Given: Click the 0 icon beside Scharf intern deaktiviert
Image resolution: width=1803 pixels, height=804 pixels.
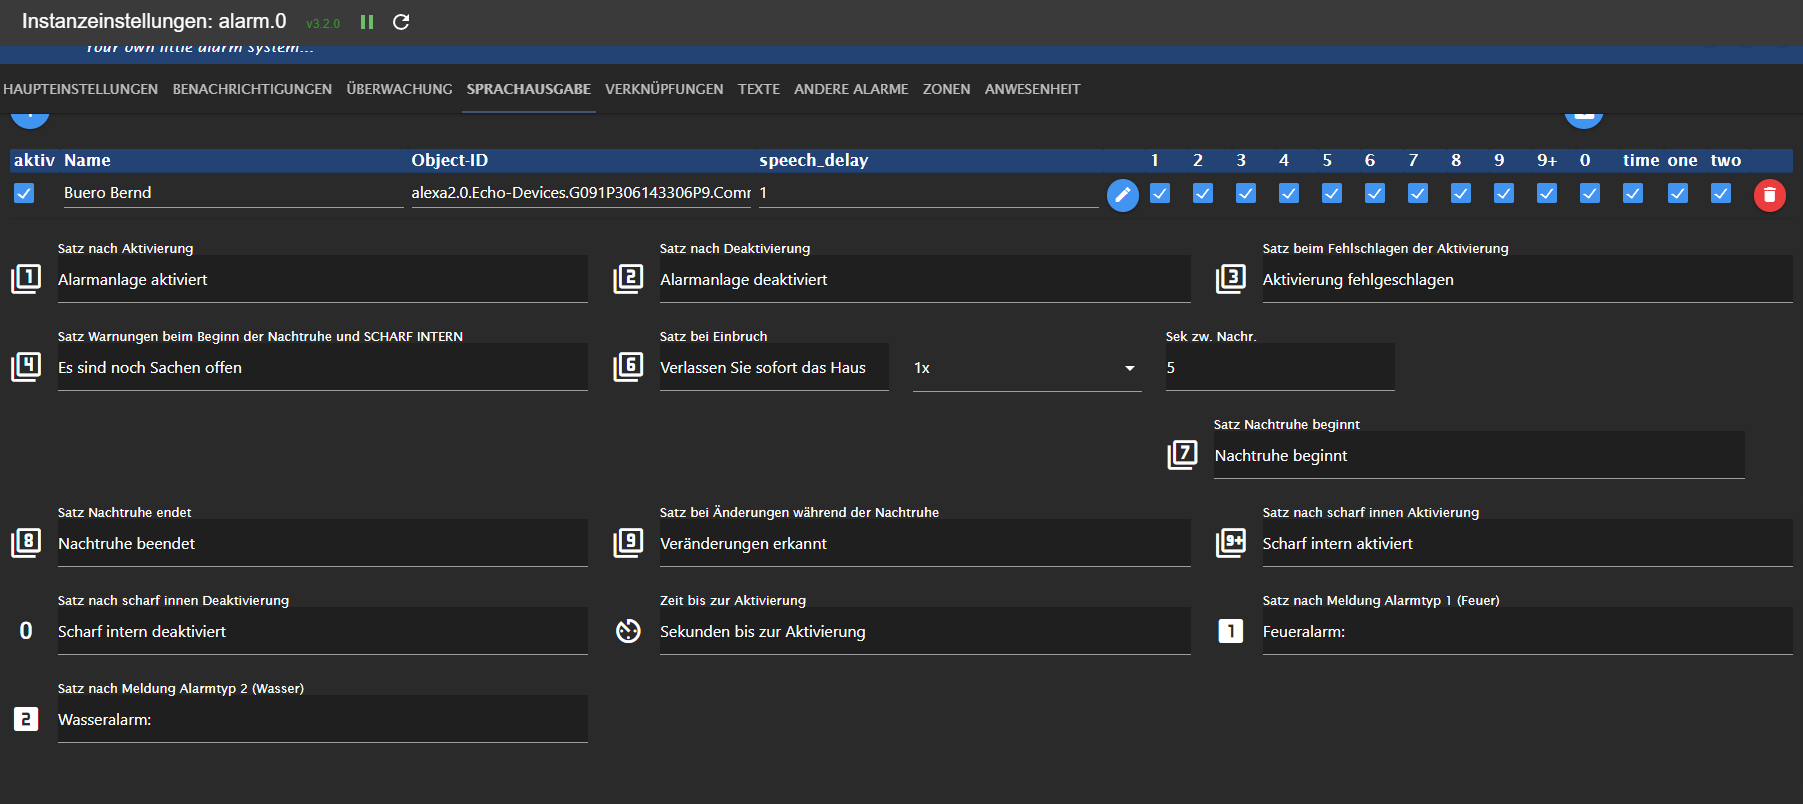Looking at the screenshot, I should coord(26,631).
